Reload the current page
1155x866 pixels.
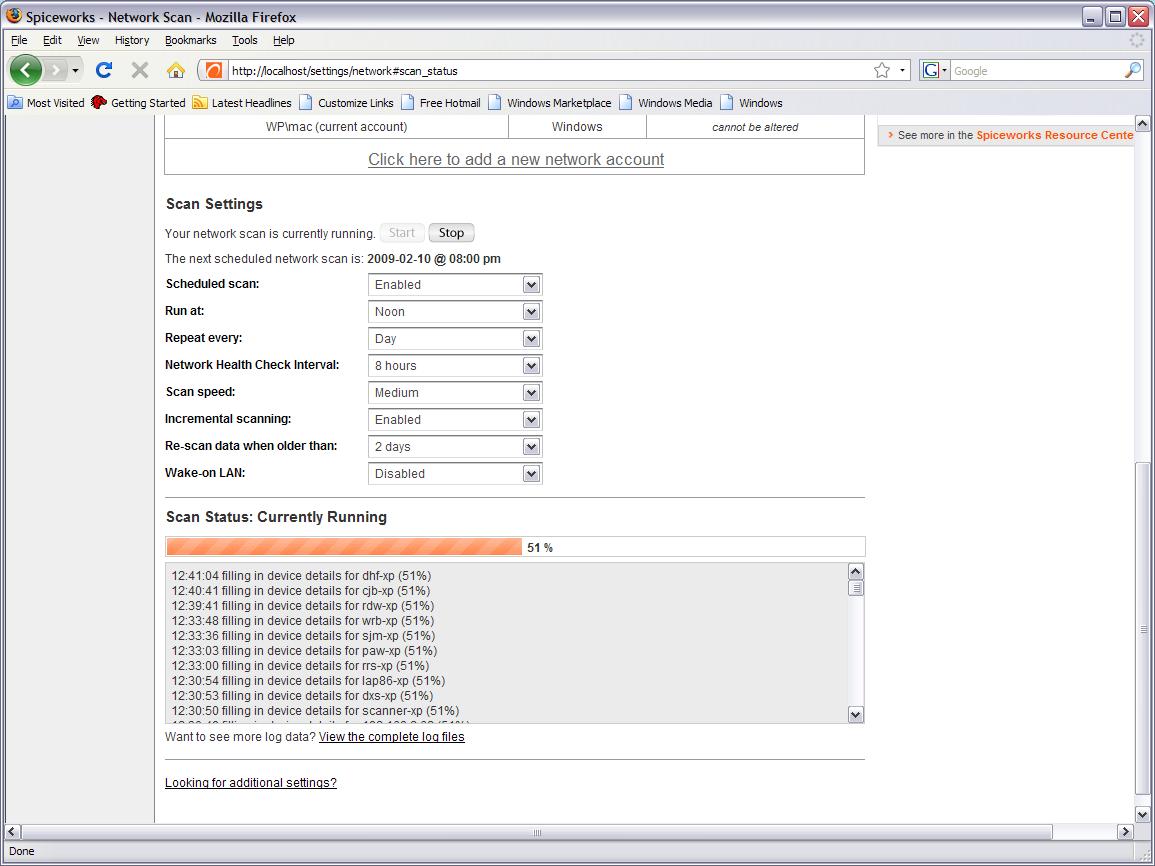[x=104, y=70]
